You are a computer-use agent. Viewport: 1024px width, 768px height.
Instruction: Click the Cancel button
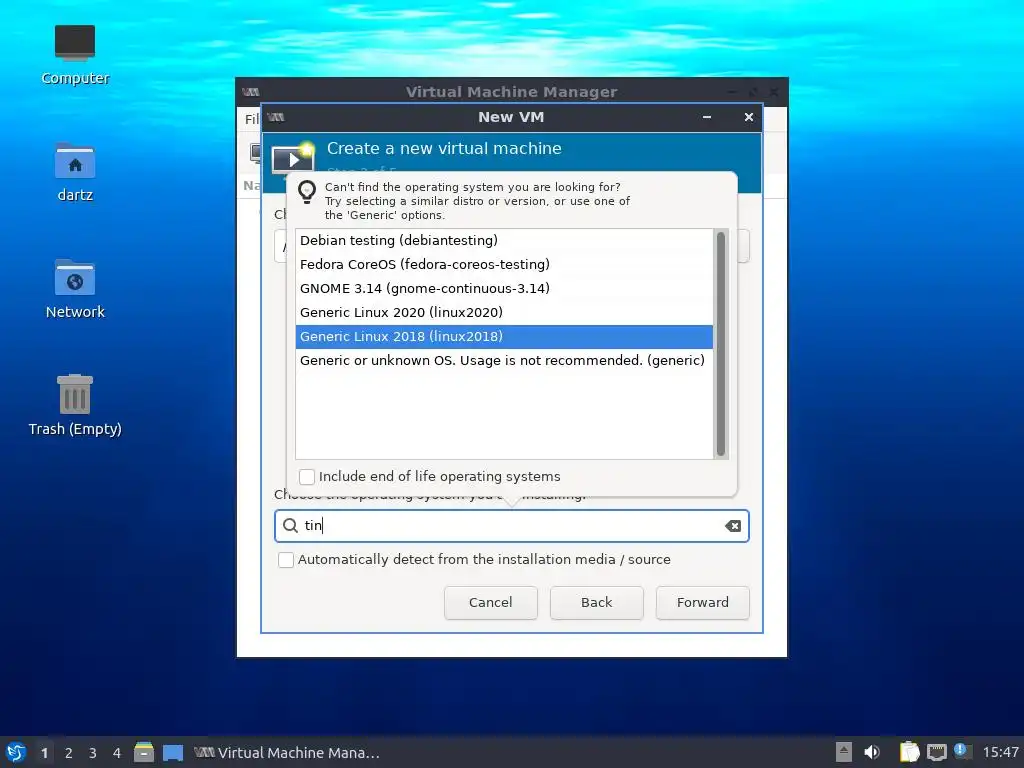point(490,603)
